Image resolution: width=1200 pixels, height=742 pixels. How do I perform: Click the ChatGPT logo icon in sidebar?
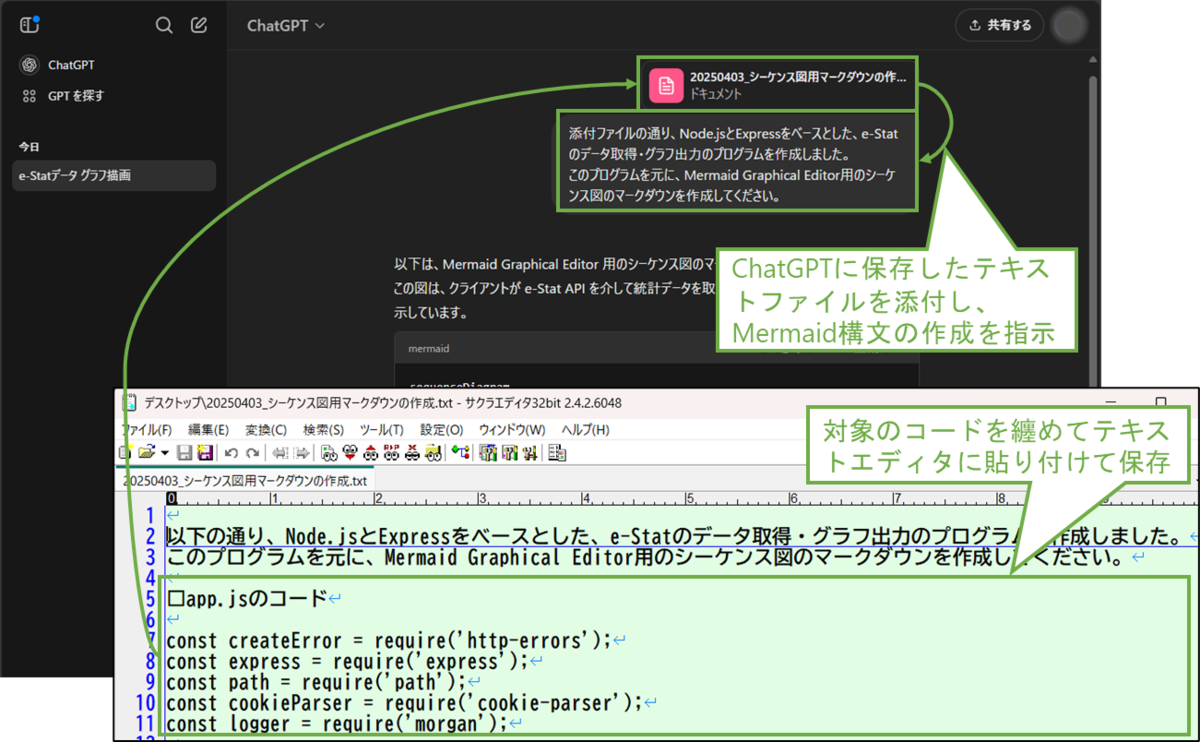tap(29, 65)
